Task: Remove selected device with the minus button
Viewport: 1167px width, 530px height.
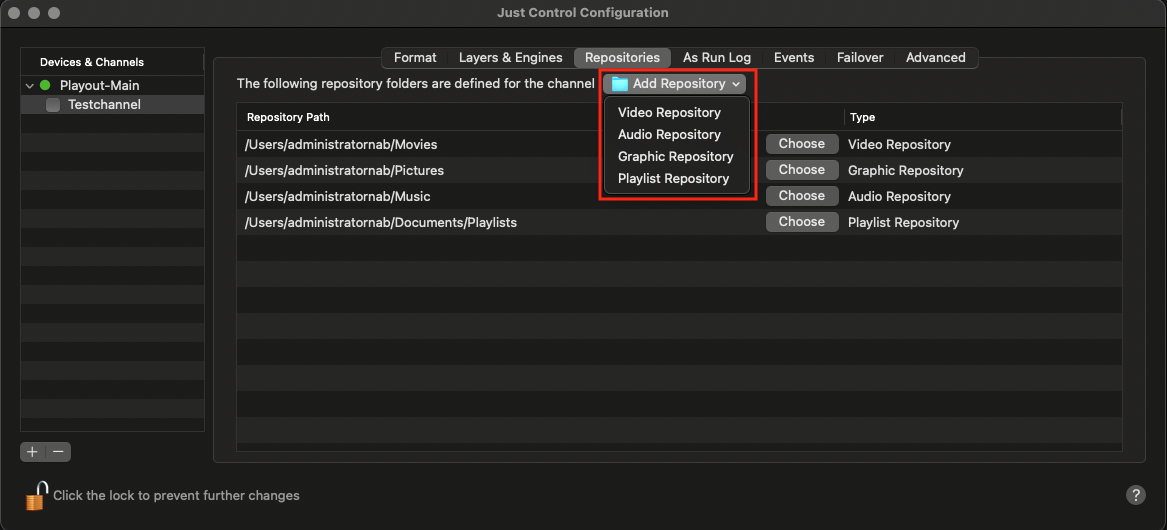Action: pos(58,452)
